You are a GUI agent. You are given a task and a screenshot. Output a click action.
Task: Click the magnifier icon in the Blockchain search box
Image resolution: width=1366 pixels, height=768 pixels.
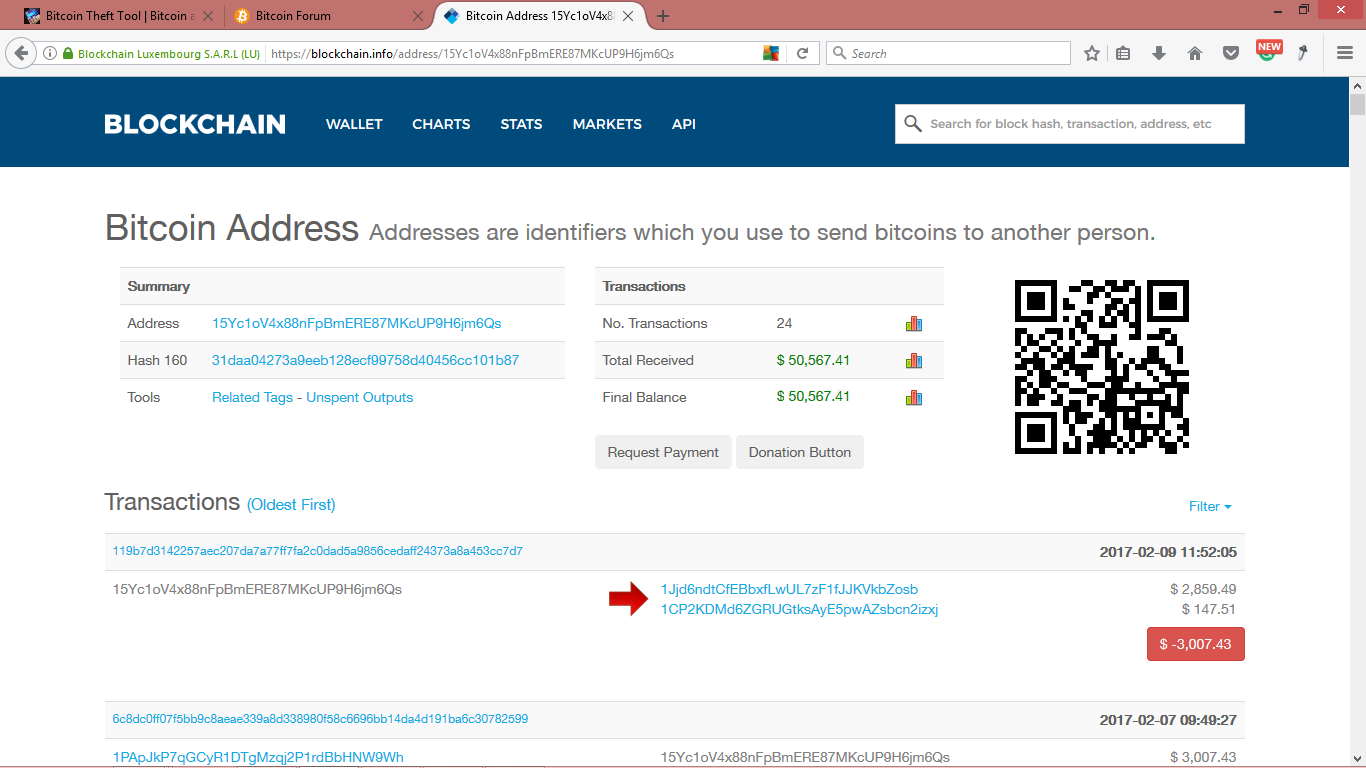pos(912,124)
